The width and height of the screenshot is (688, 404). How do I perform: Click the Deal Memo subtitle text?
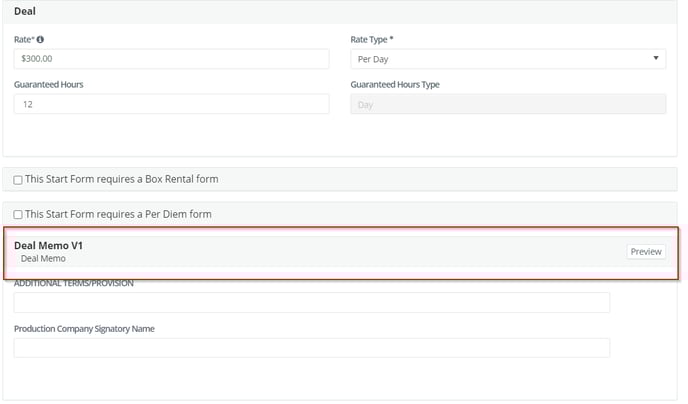click(x=43, y=259)
